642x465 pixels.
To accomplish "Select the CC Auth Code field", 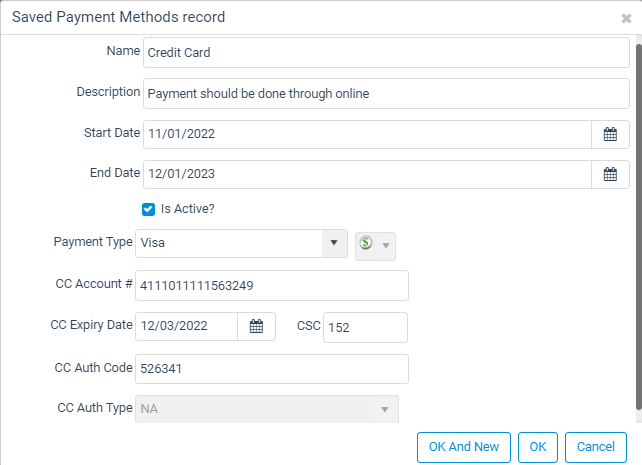I will point(271,368).
